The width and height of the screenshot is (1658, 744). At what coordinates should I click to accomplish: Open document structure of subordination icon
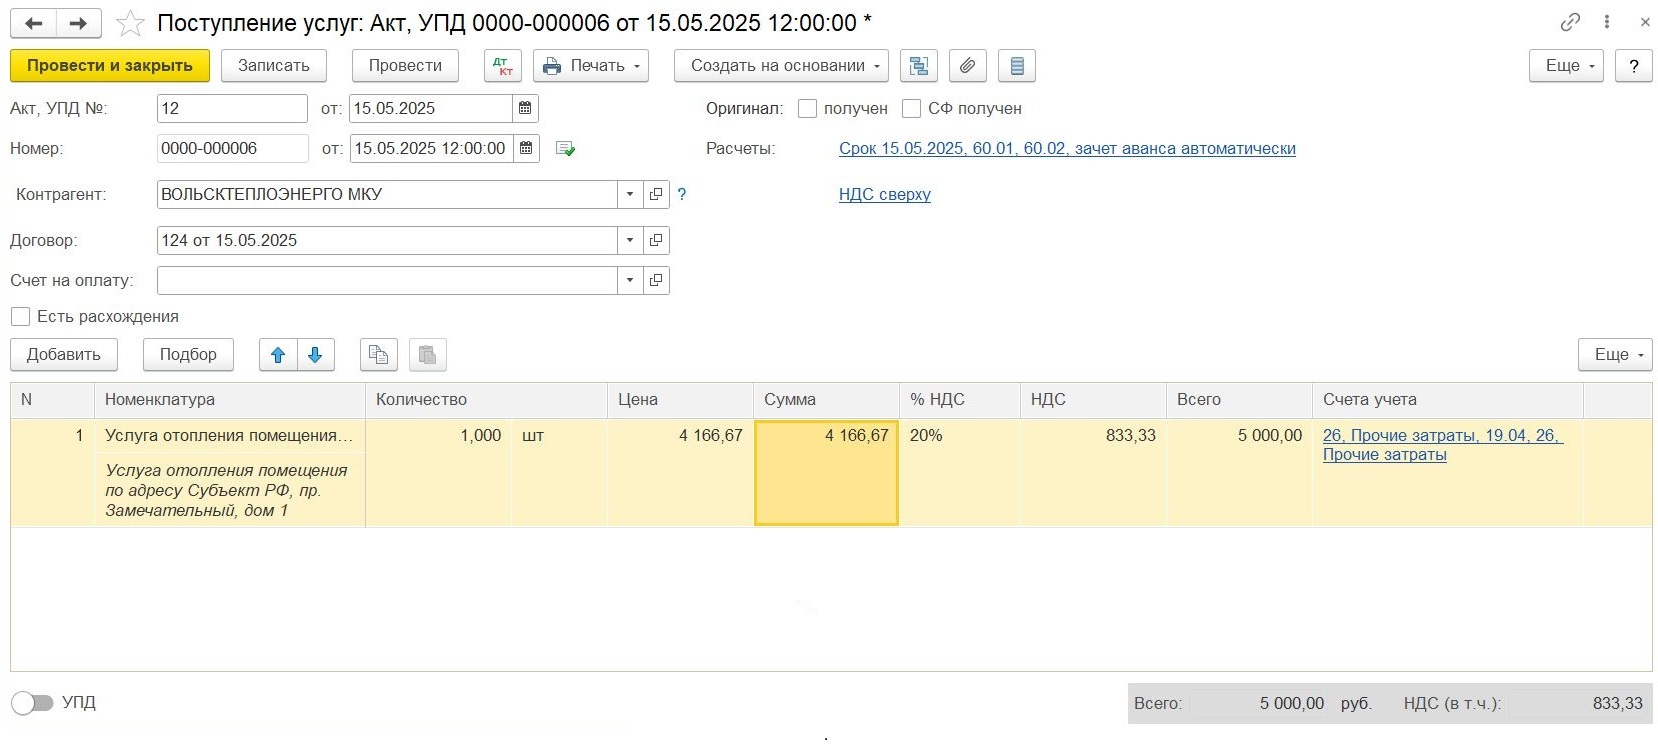tap(918, 66)
